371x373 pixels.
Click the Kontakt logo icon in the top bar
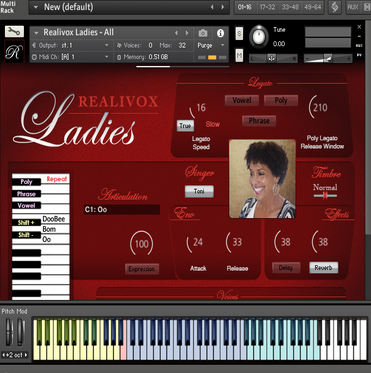coord(335,7)
